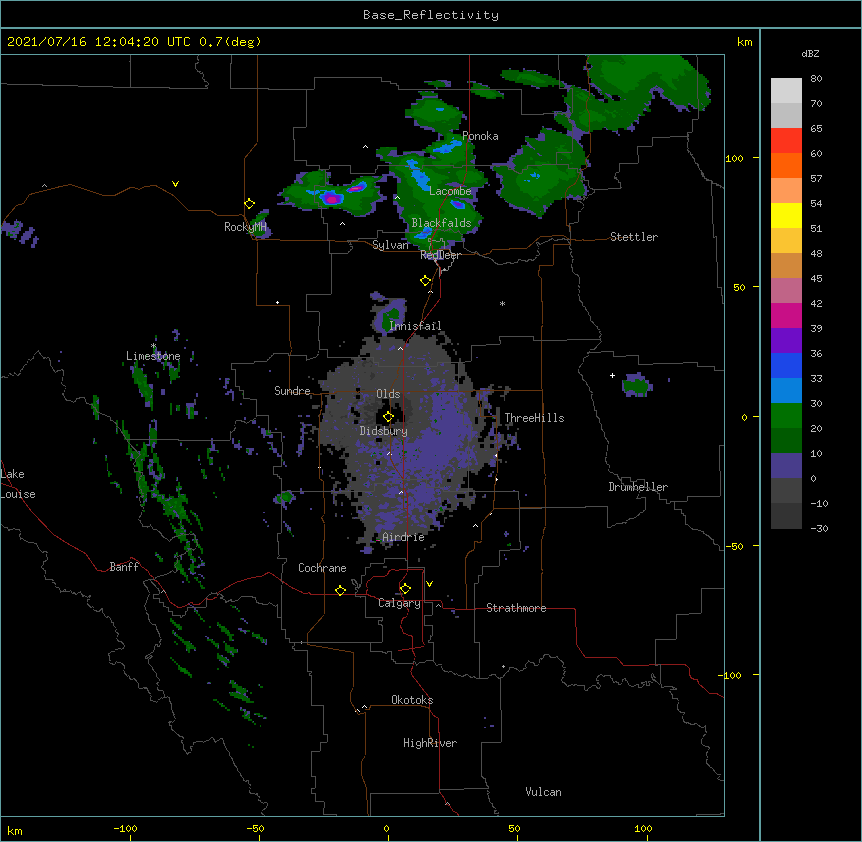
Task: Click the Lake Louise label
Action: point(17,484)
